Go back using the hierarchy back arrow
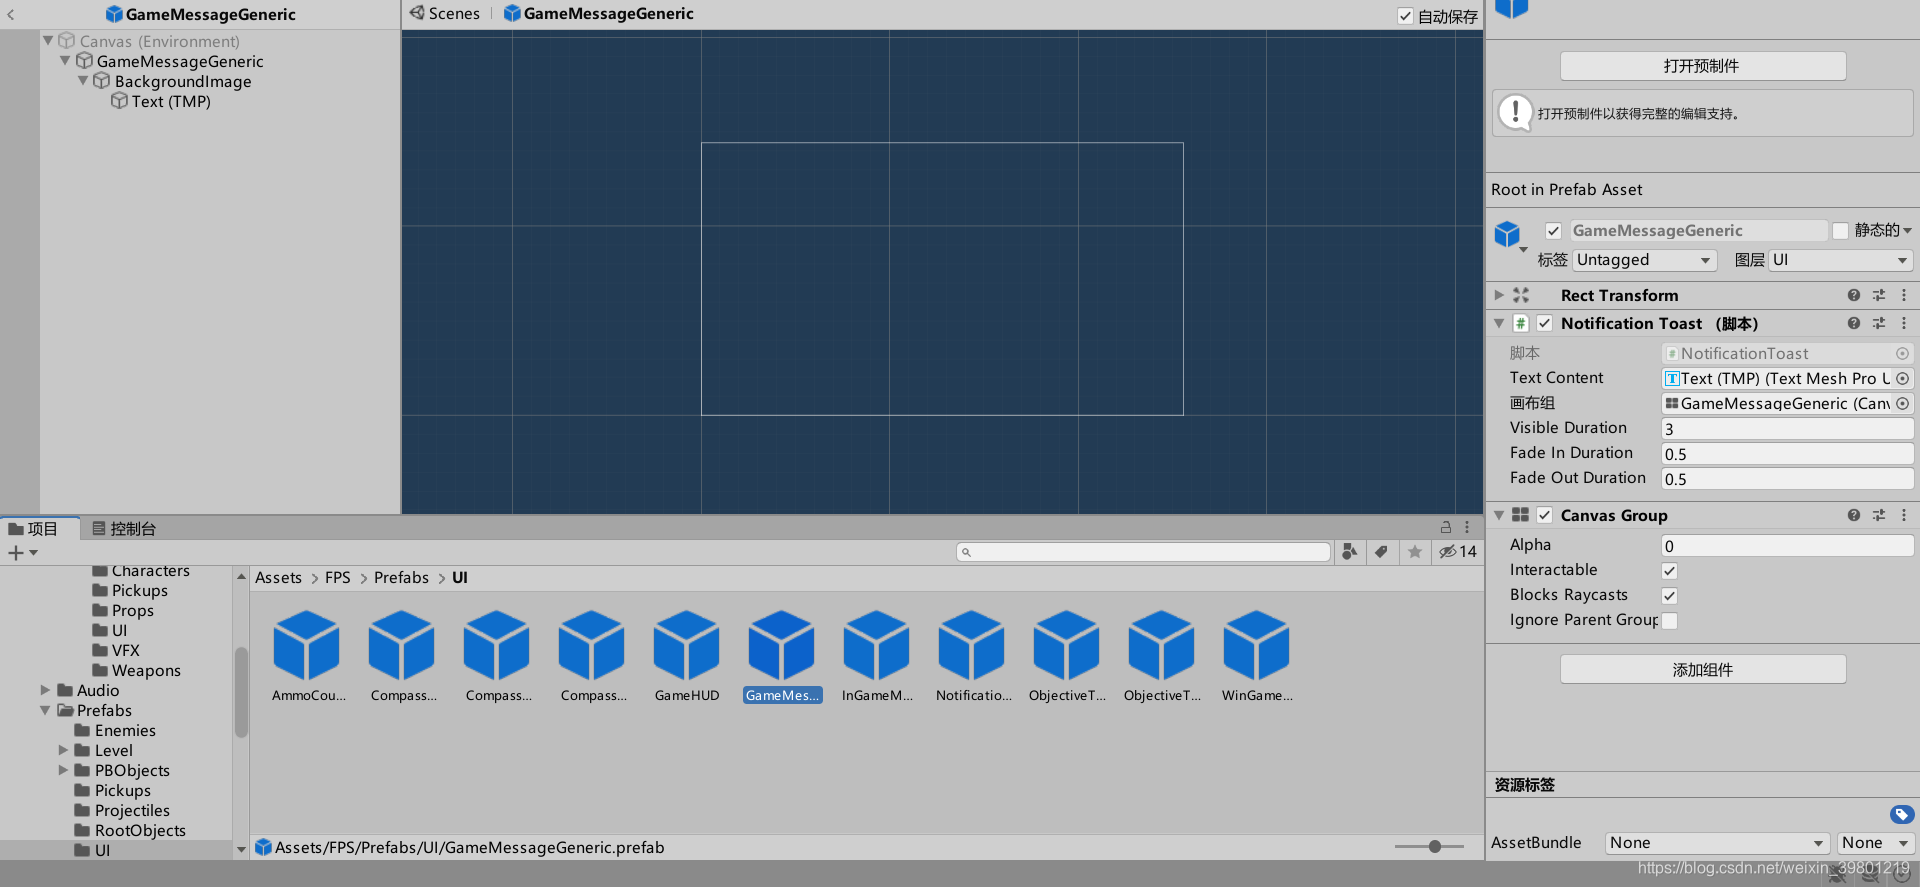The image size is (1920, 887). point(11,15)
